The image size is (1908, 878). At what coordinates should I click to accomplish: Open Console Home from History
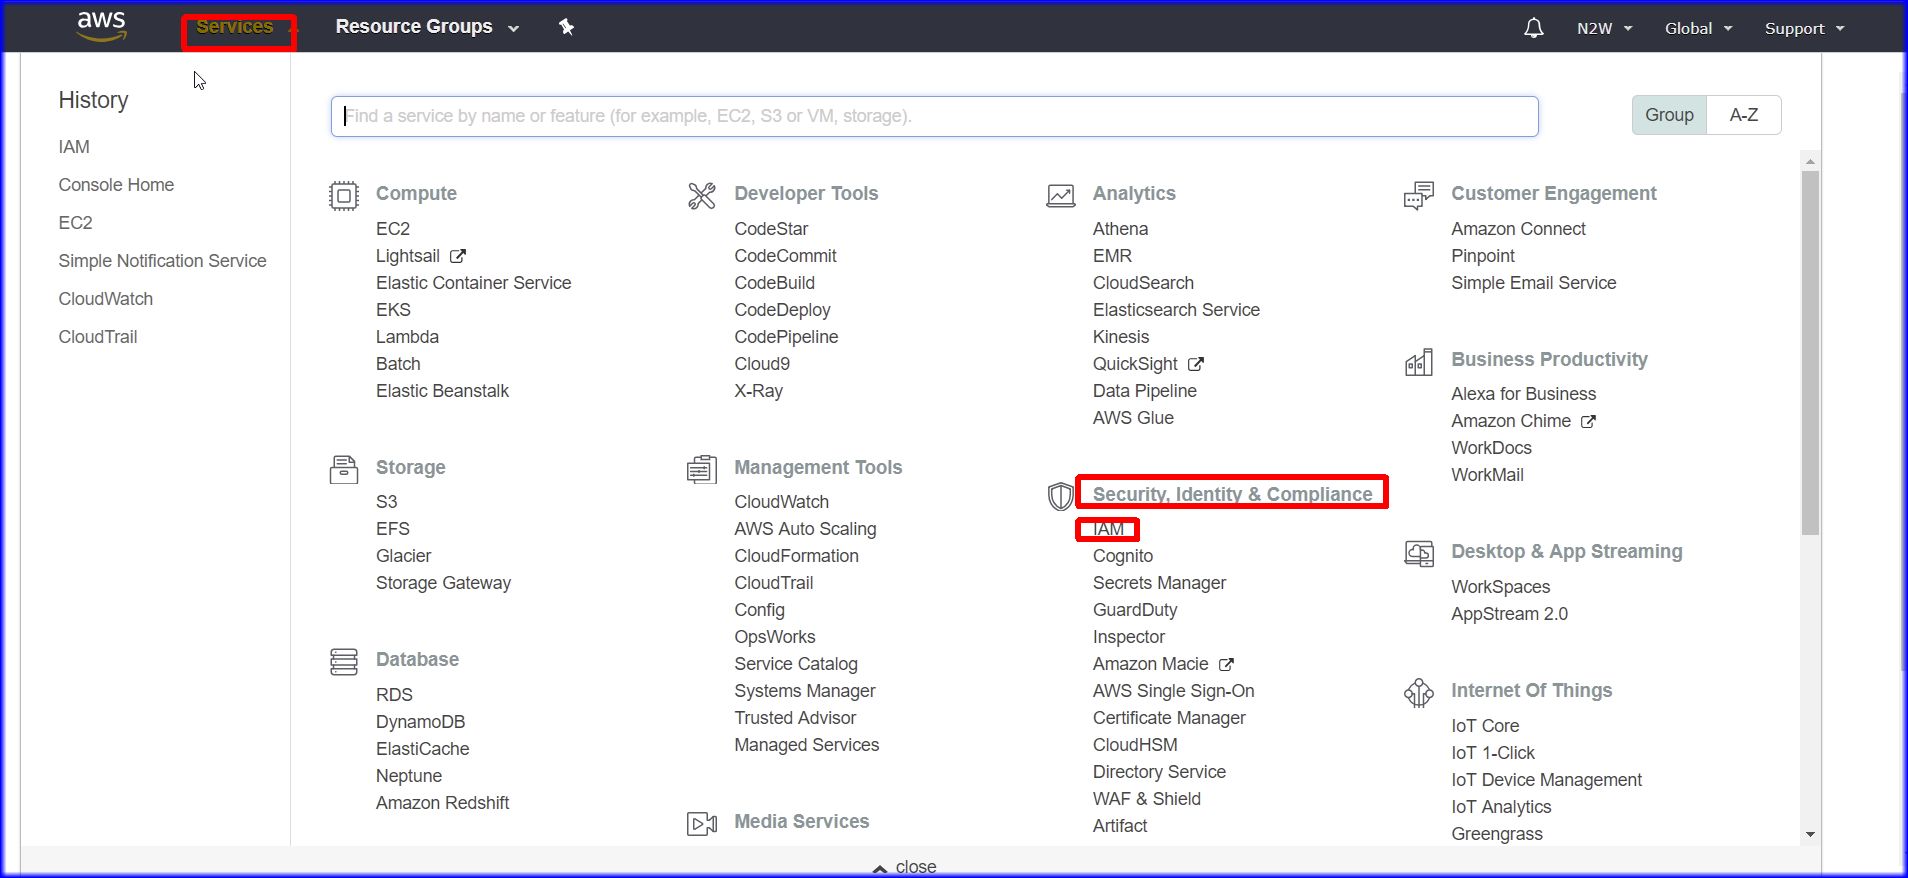point(116,185)
